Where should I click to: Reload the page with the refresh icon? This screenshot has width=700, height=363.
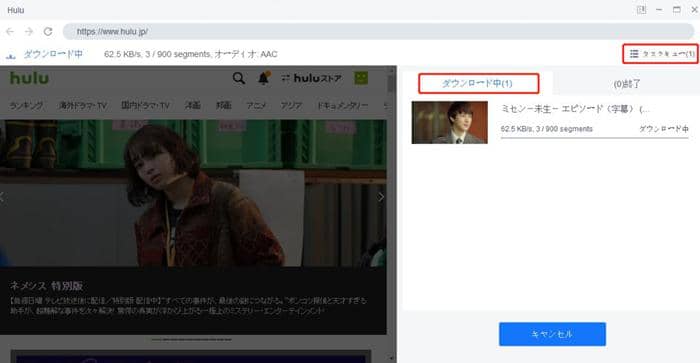click(x=48, y=32)
